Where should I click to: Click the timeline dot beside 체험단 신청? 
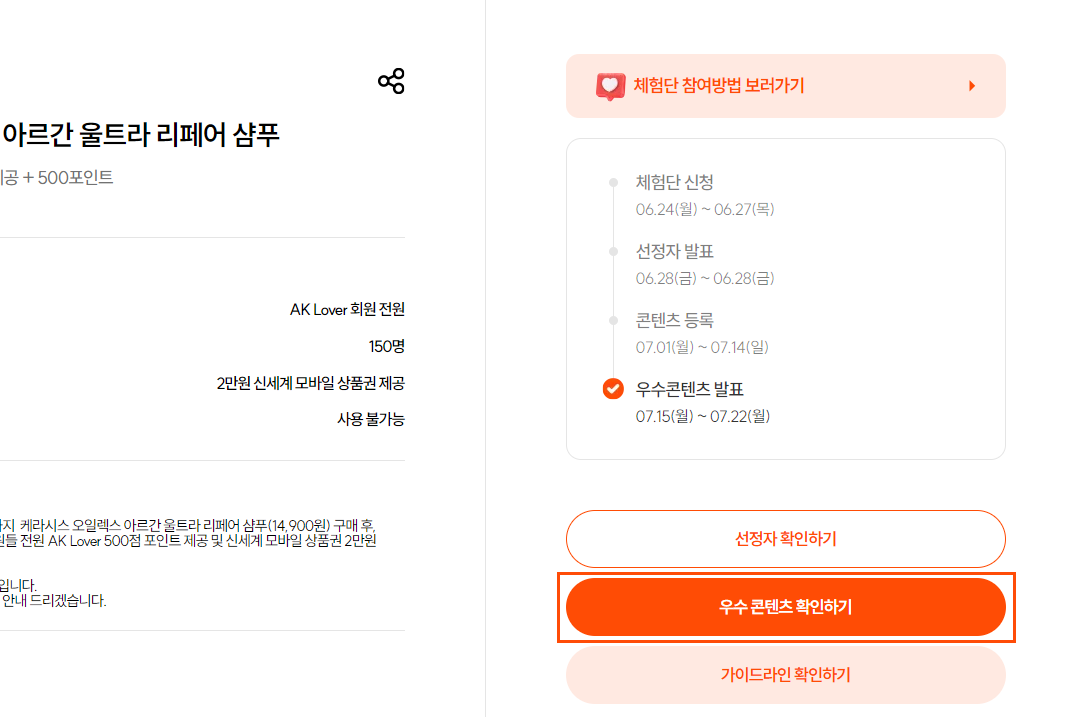613,183
